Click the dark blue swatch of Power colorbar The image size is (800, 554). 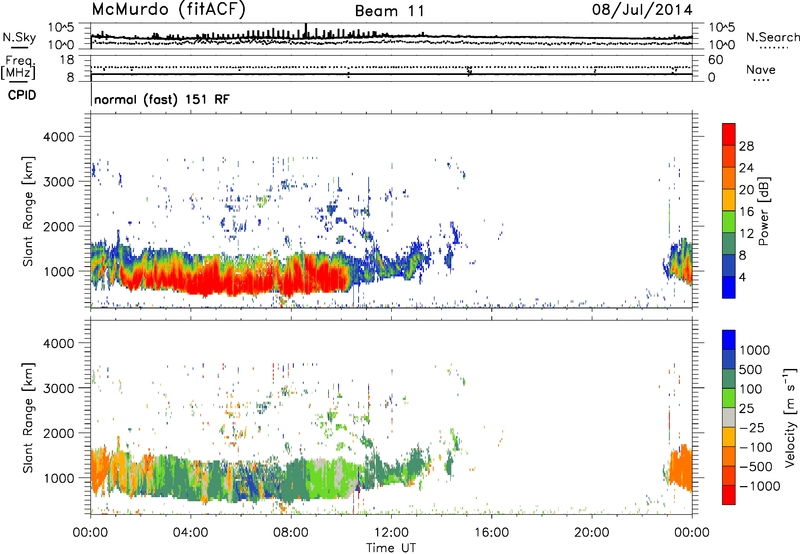(x=729, y=287)
